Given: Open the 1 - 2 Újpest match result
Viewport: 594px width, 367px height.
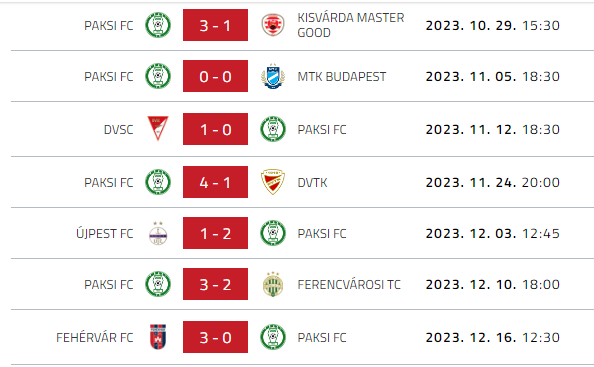Looking at the screenshot, I should click(215, 233).
